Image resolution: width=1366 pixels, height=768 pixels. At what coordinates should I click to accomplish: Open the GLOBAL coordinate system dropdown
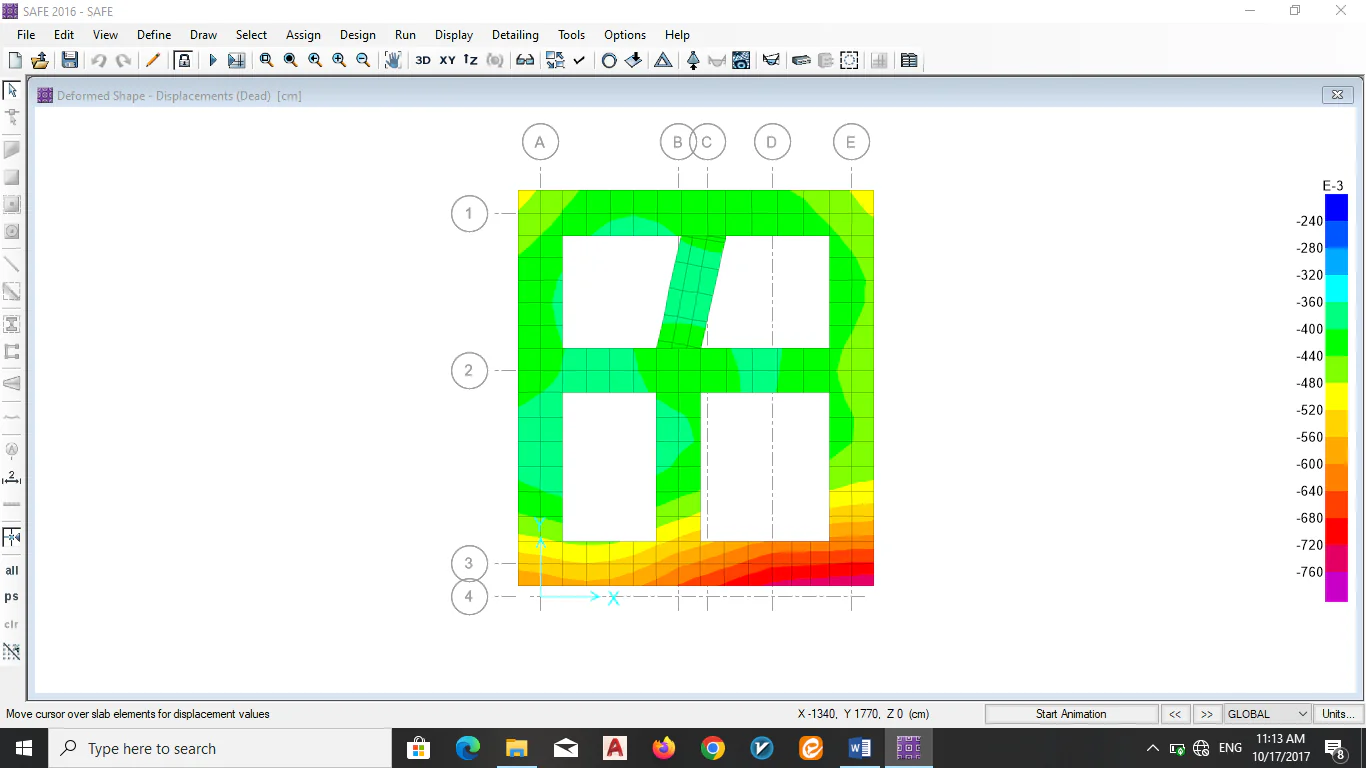click(x=1266, y=714)
